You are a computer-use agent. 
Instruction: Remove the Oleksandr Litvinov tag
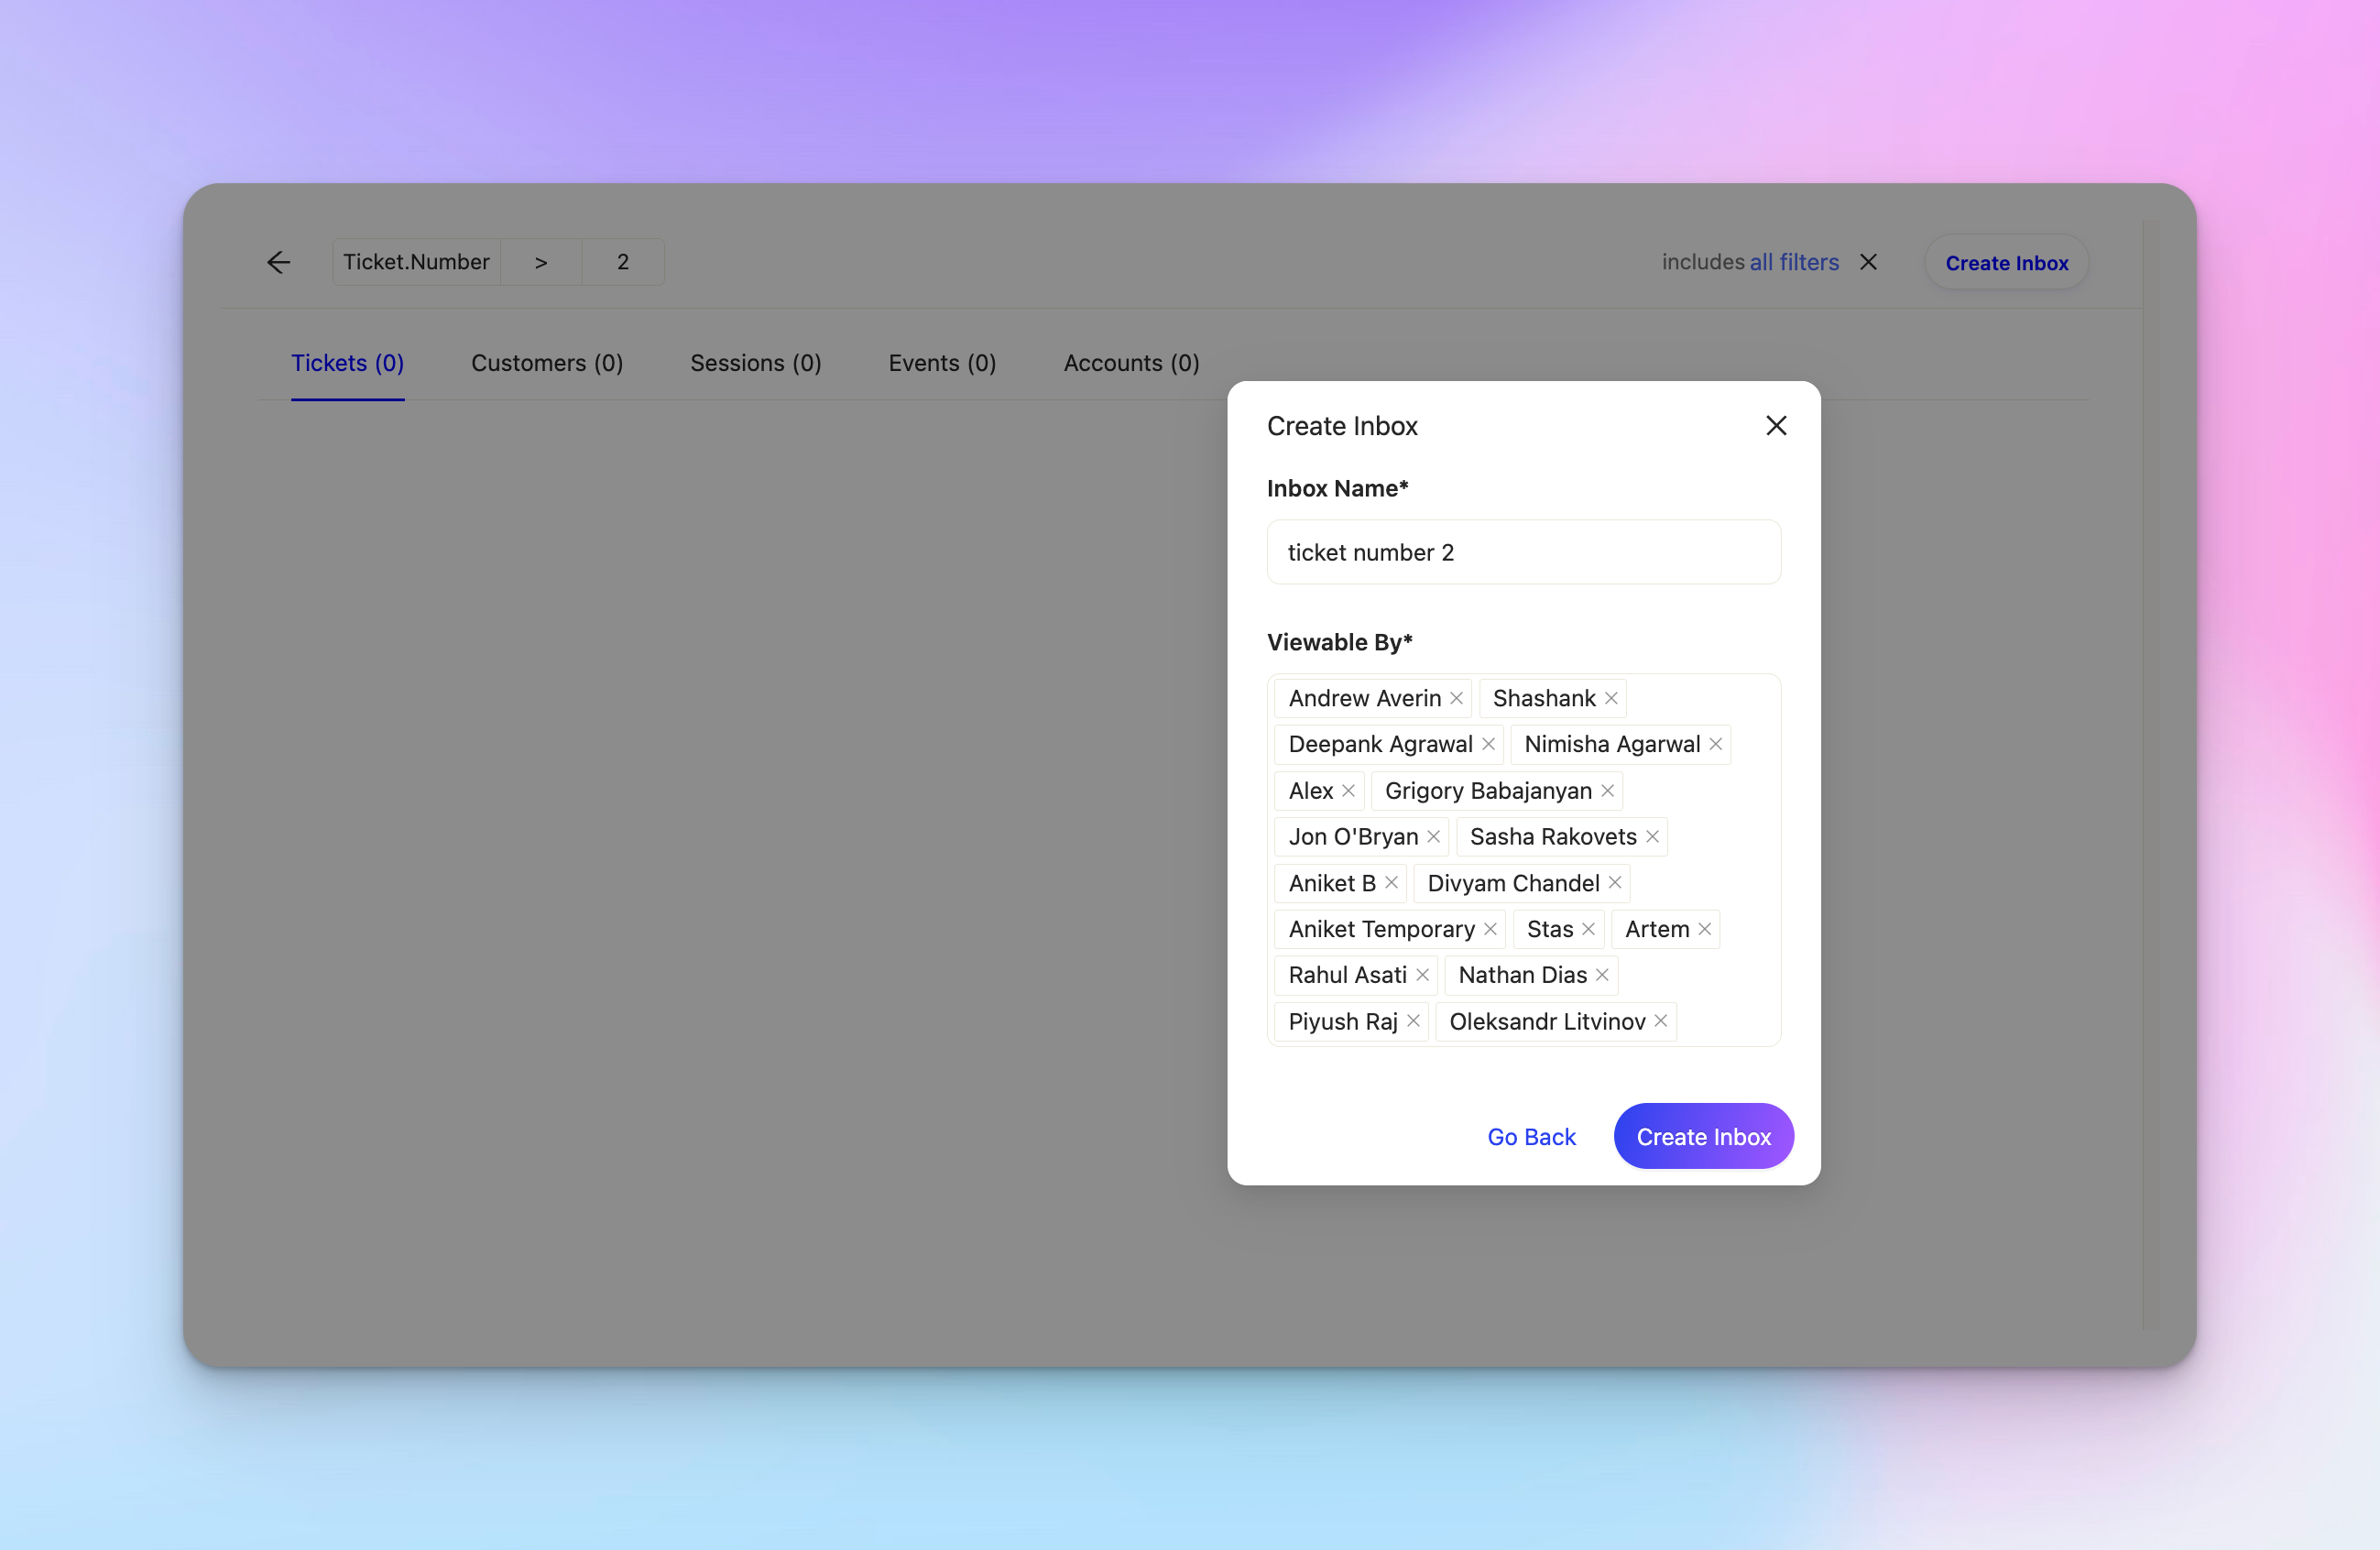1660,1021
